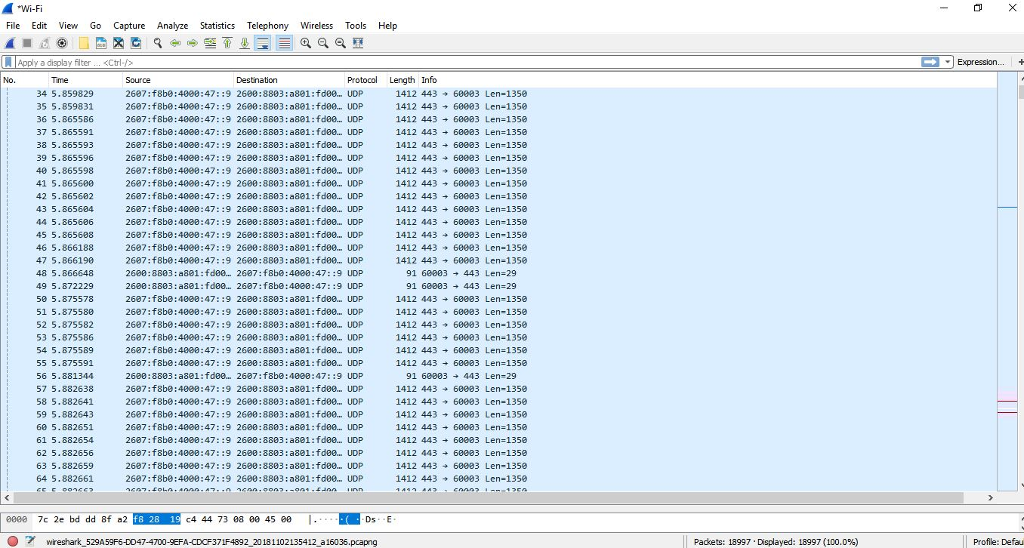The height and width of the screenshot is (548, 1024).
Task: Sort packets by No. column
Action: click(x=25, y=80)
